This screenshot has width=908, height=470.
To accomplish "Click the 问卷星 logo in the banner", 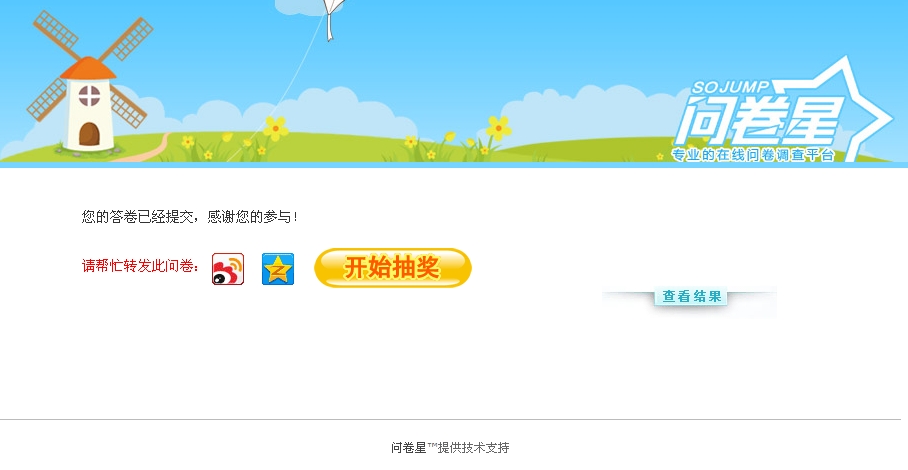I will click(759, 121).
